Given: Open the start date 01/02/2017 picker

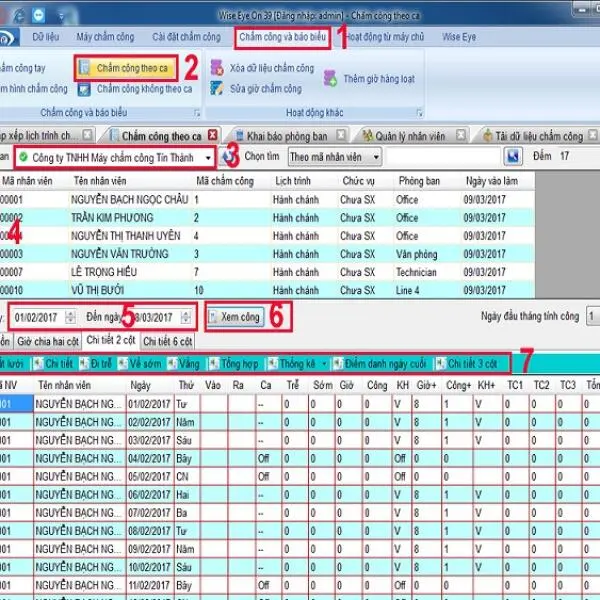Looking at the screenshot, I should [x=69, y=317].
